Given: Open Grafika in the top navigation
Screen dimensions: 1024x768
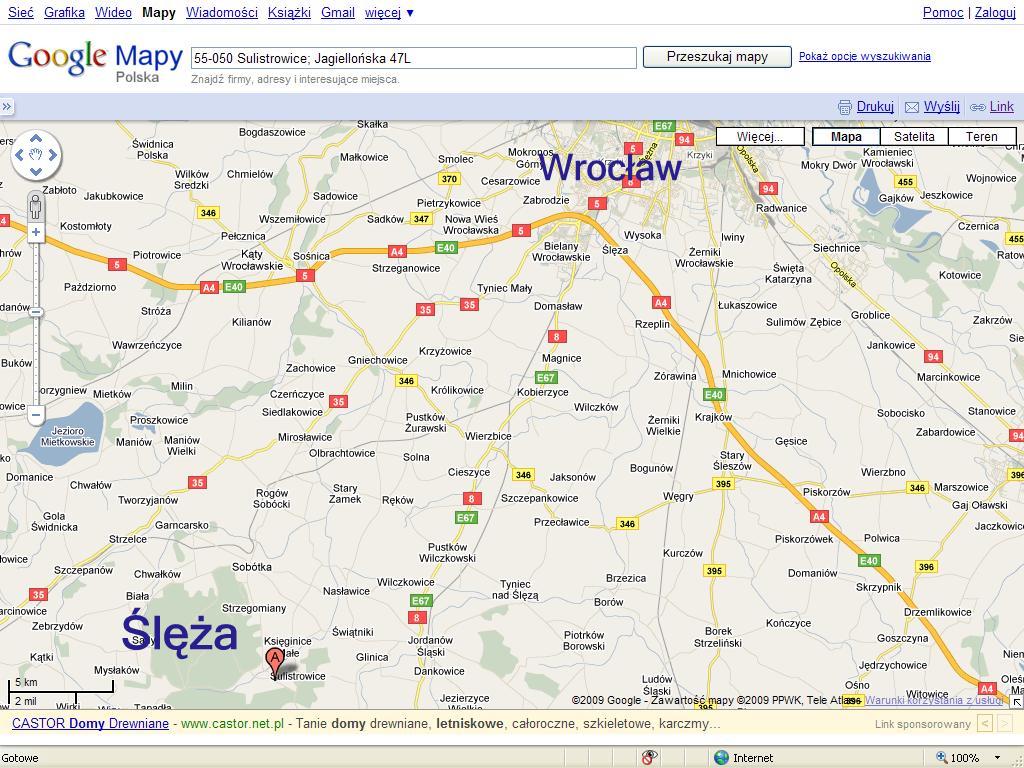Looking at the screenshot, I should coord(64,12).
